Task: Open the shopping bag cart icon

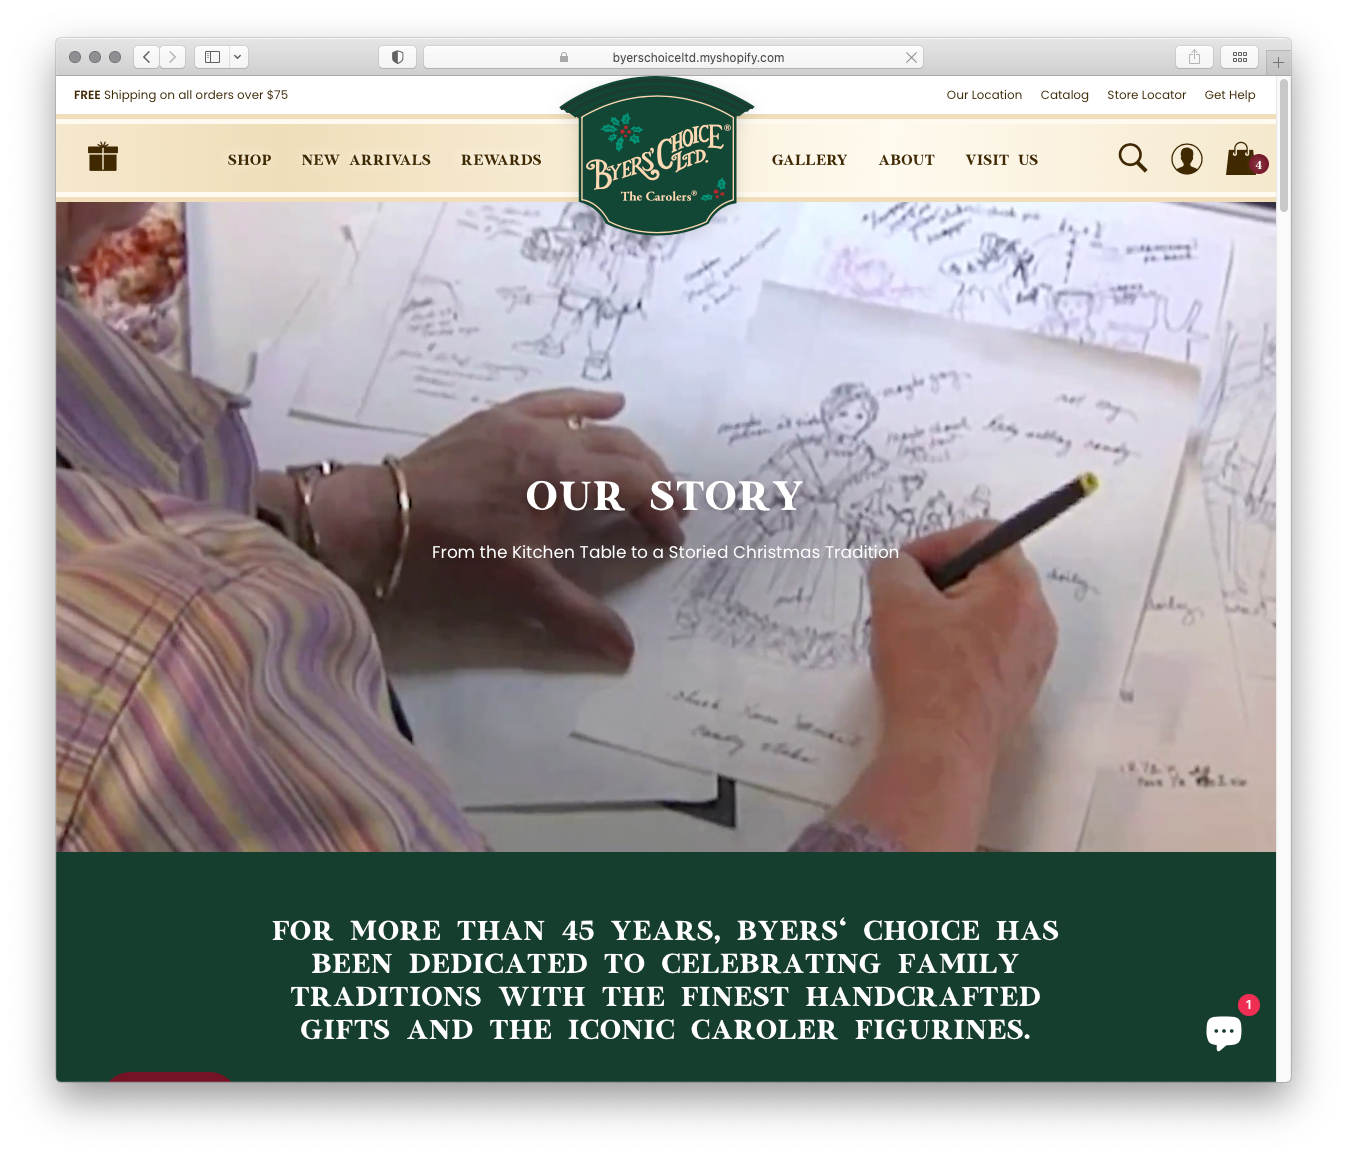Action: pos(1241,159)
